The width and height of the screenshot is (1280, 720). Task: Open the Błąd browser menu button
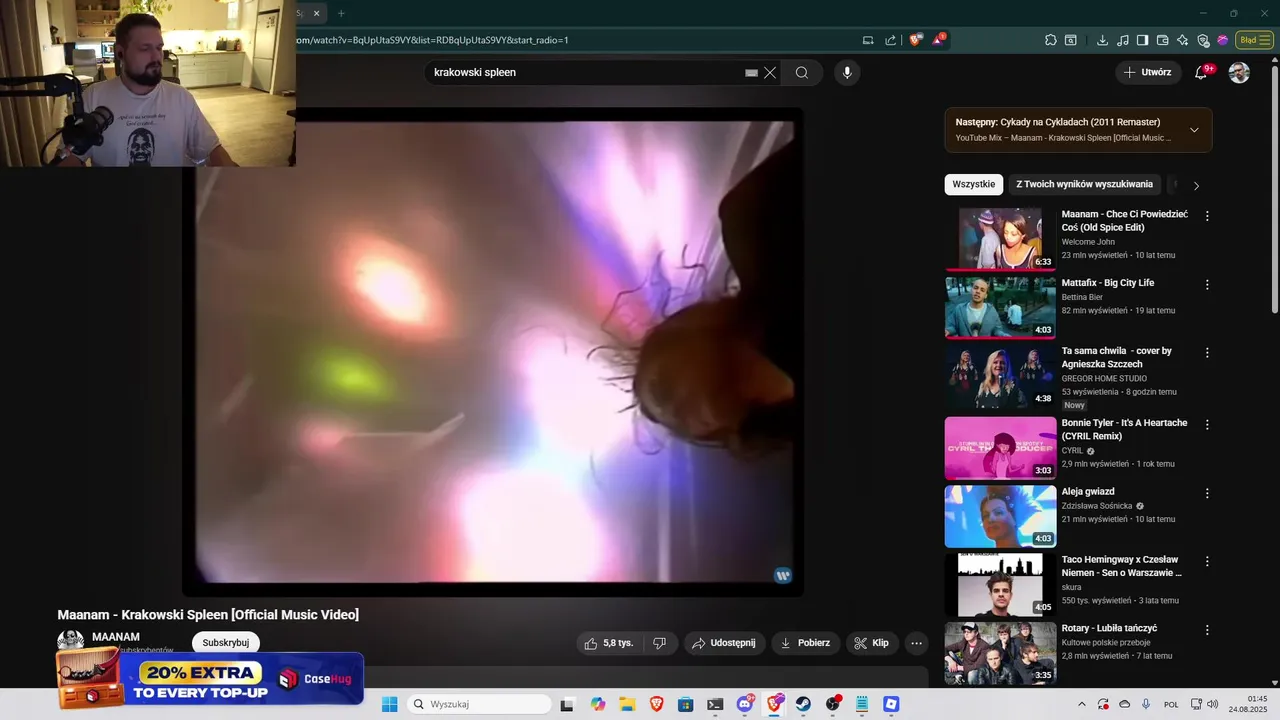click(x=1253, y=40)
